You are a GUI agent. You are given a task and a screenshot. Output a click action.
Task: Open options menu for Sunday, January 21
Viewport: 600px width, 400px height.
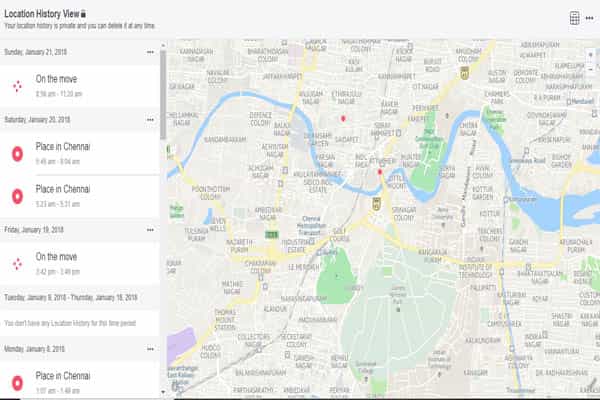(x=150, y=52)
